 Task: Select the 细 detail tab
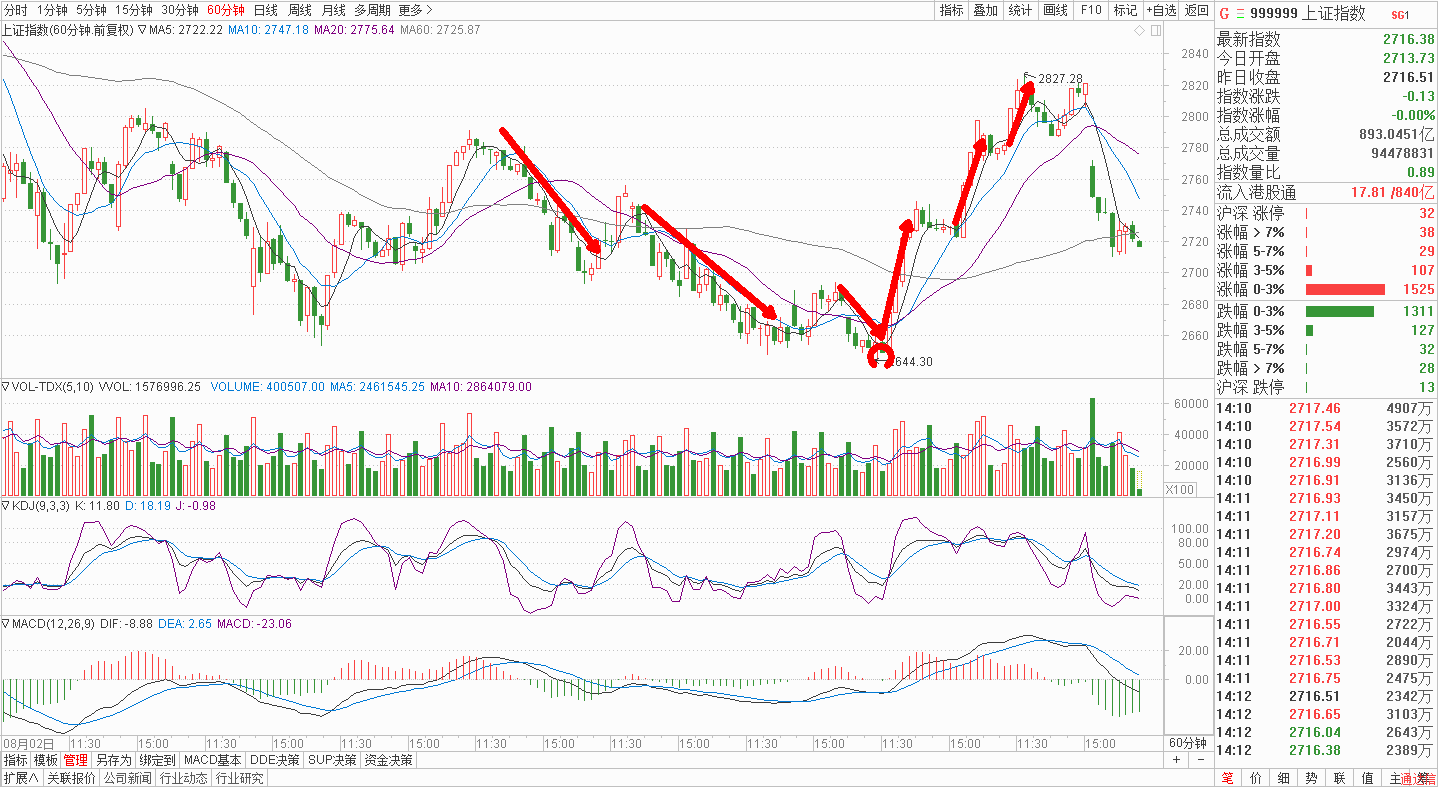(x=1283, y=778)
